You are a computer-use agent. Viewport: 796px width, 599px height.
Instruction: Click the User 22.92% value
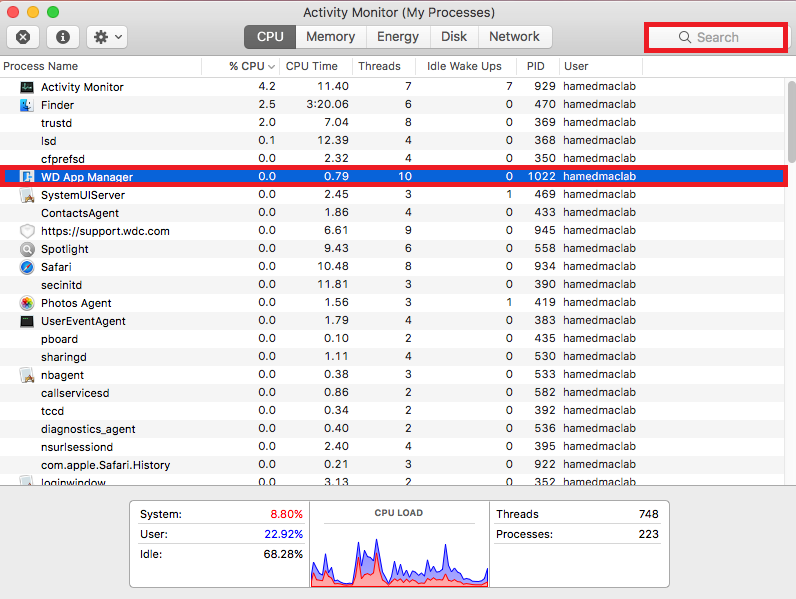point(283,534)
